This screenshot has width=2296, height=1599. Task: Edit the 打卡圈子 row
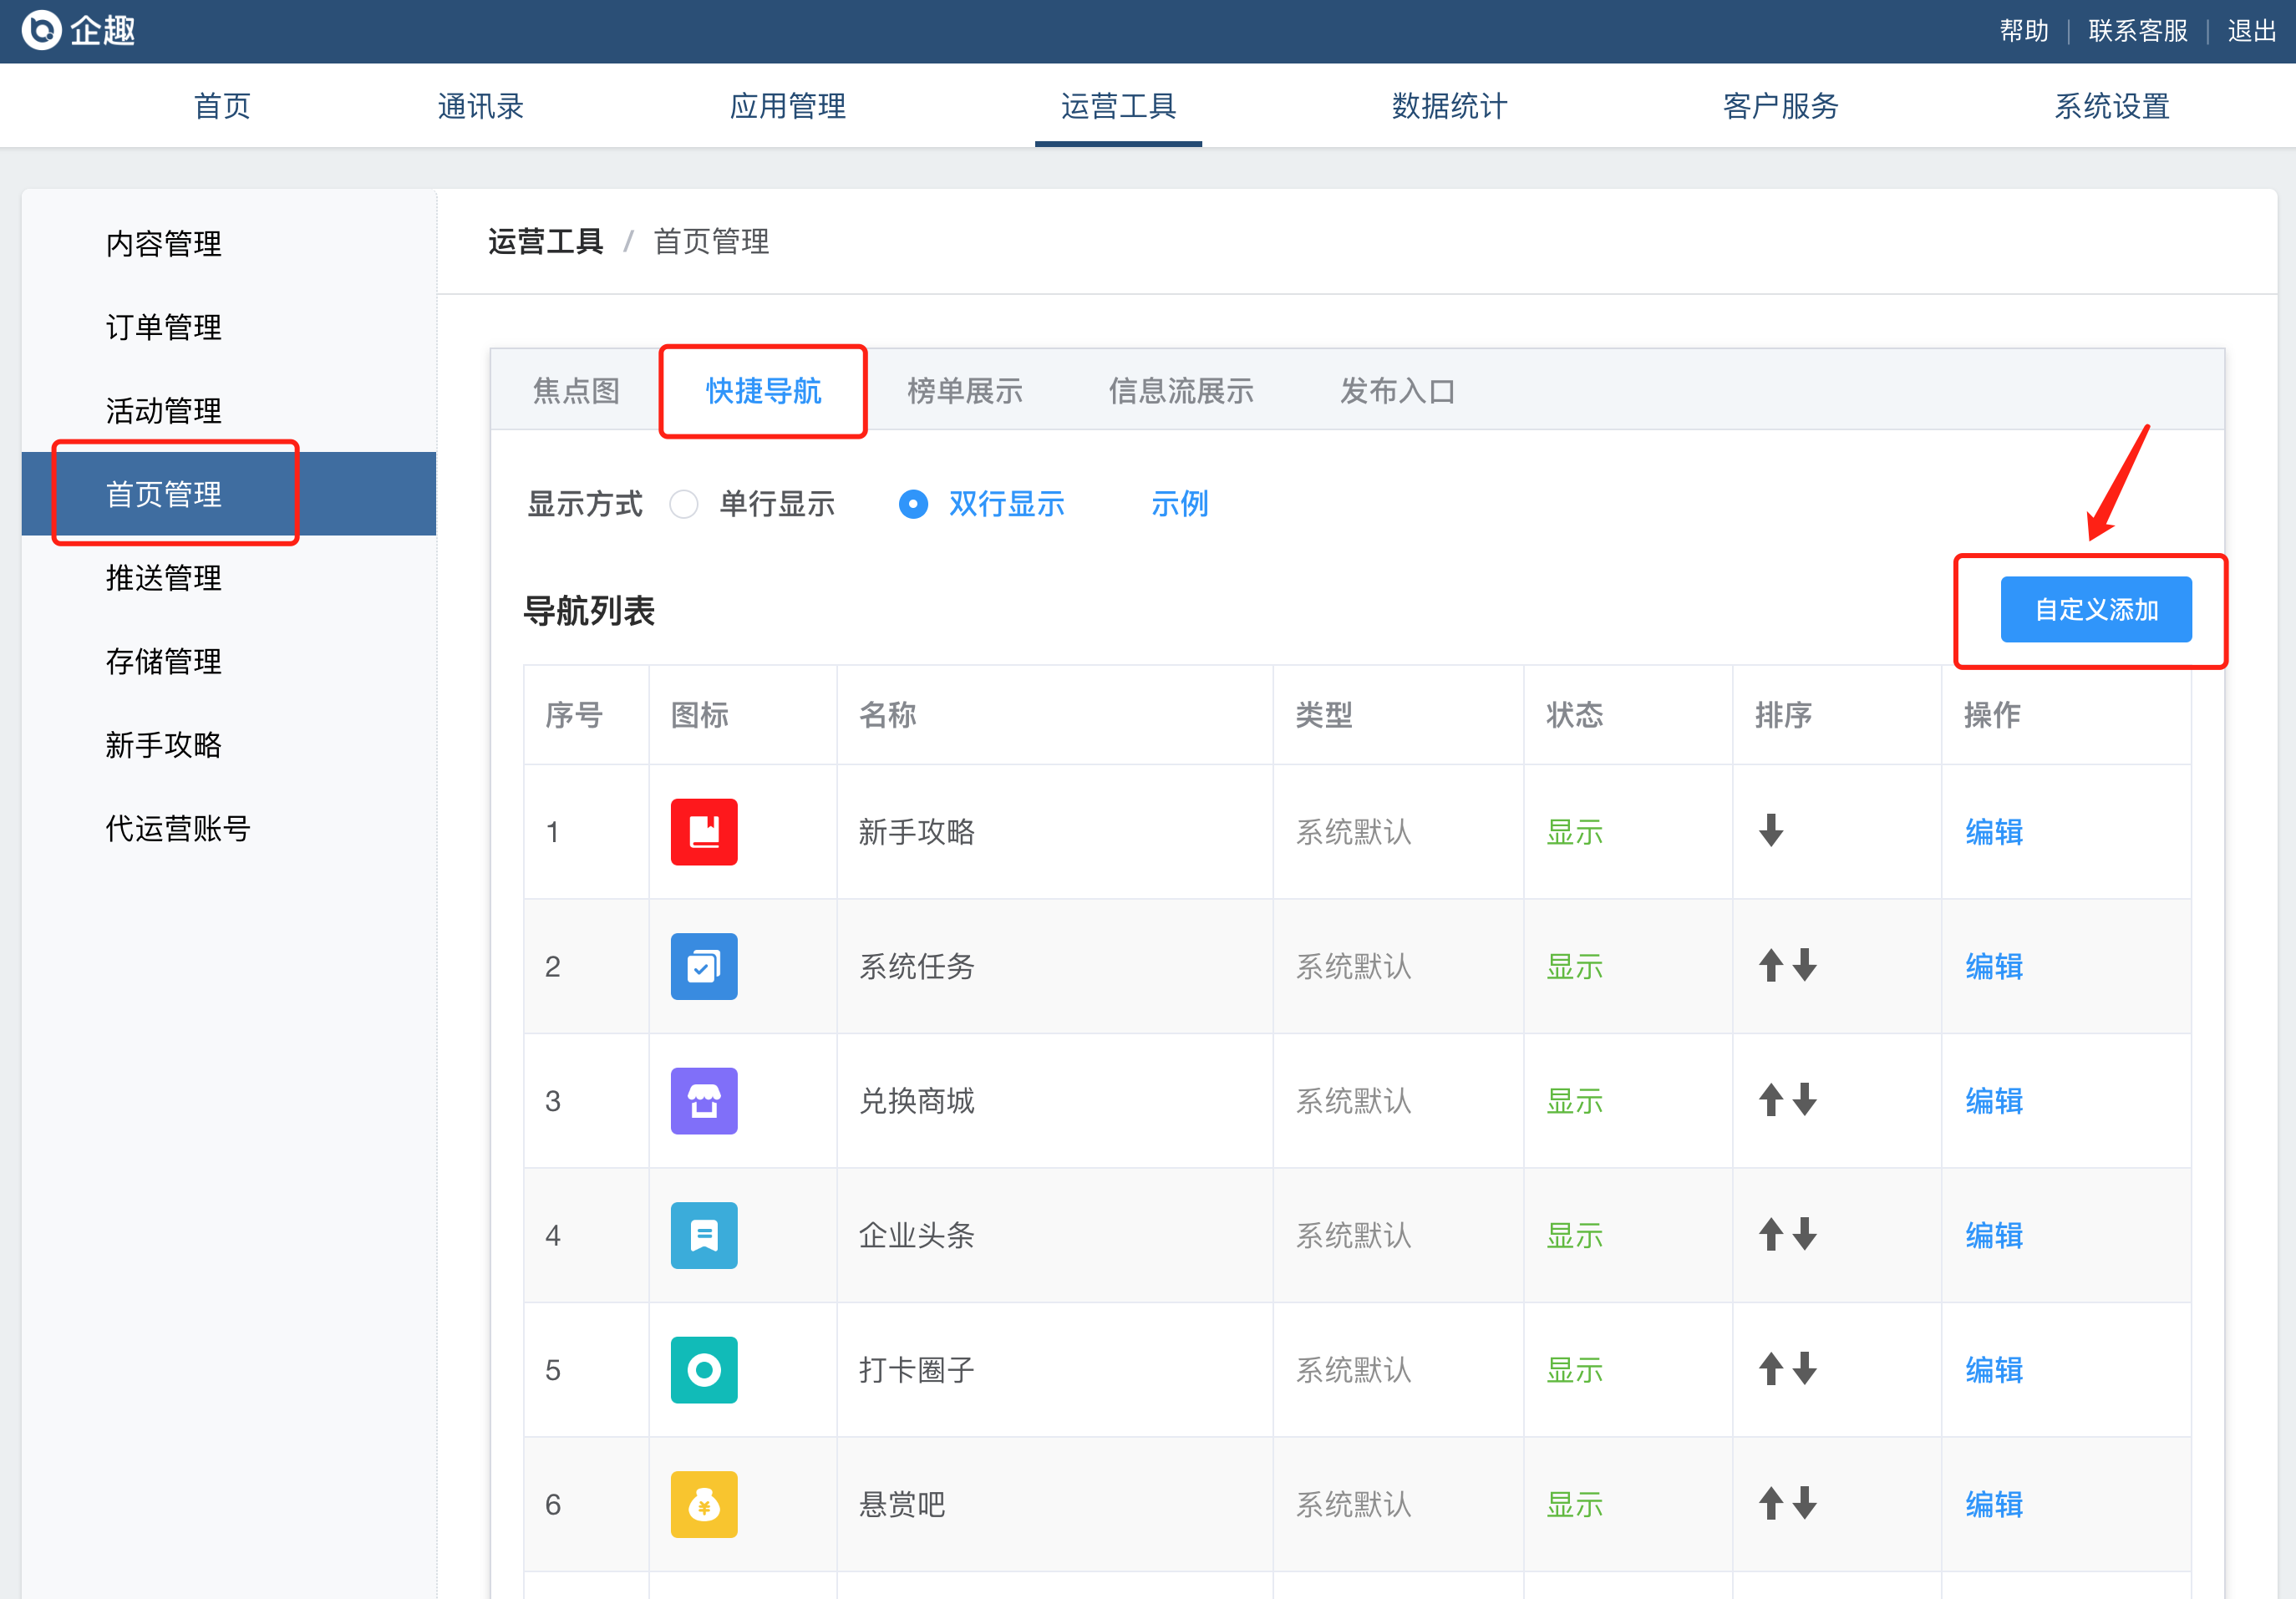click(1994, 1370)
